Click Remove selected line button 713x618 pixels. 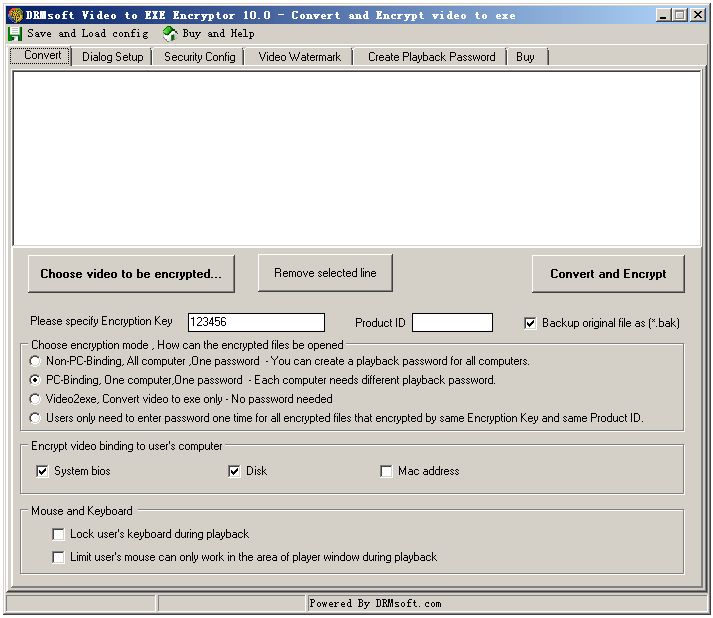[325, 273]
